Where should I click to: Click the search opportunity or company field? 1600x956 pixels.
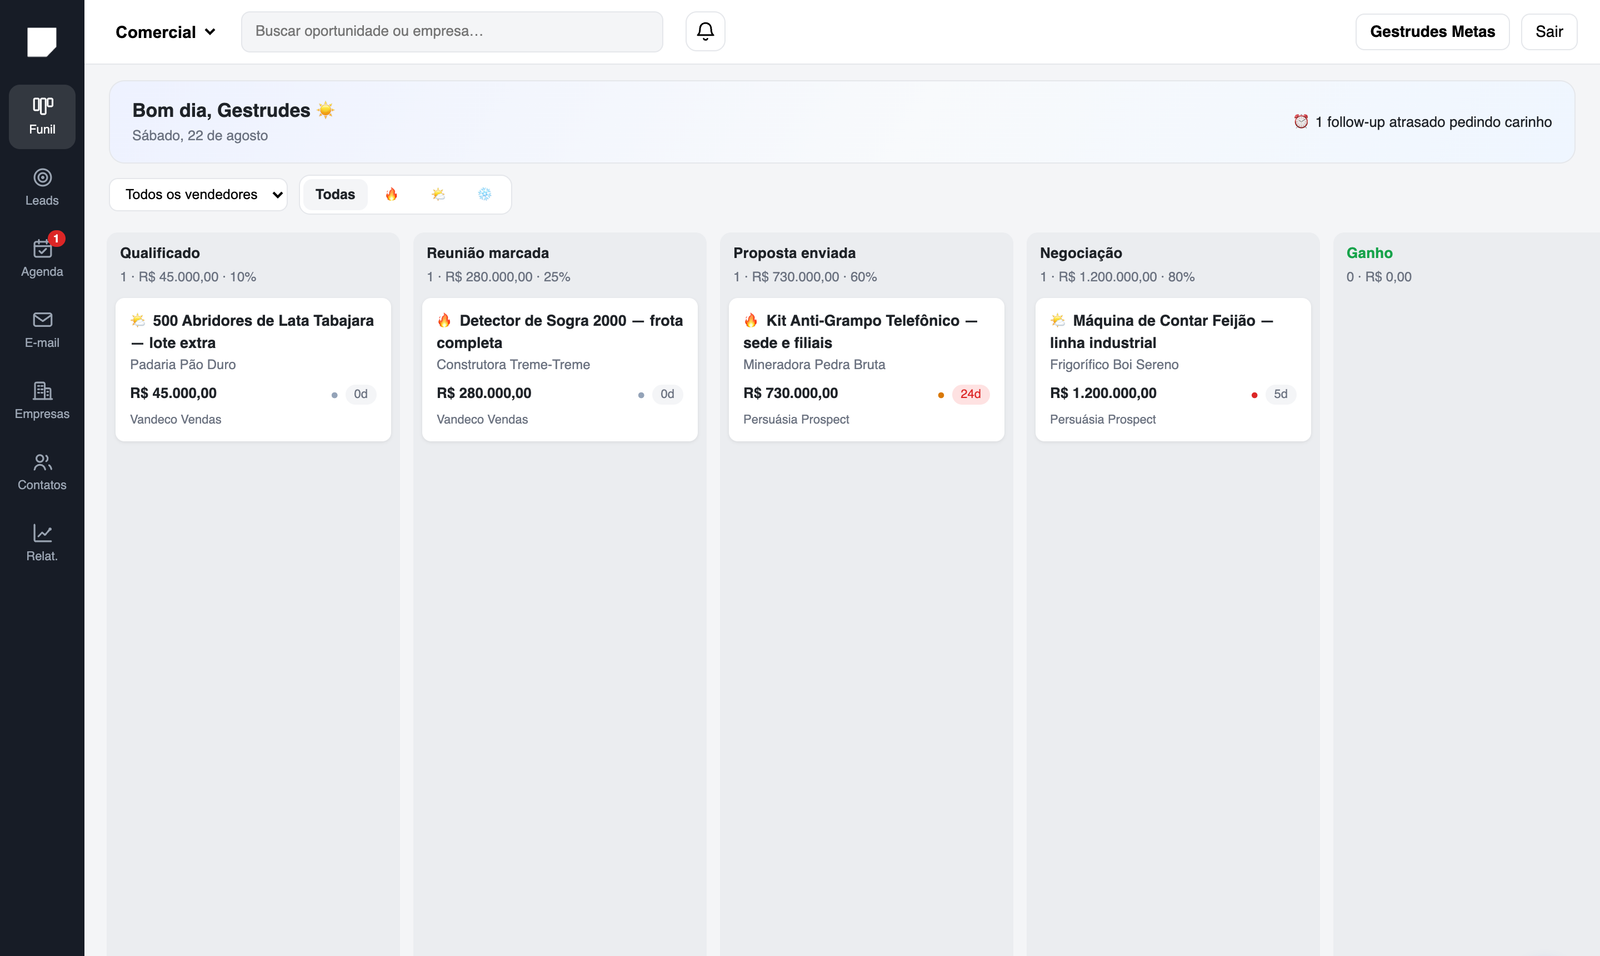(452, 32)
